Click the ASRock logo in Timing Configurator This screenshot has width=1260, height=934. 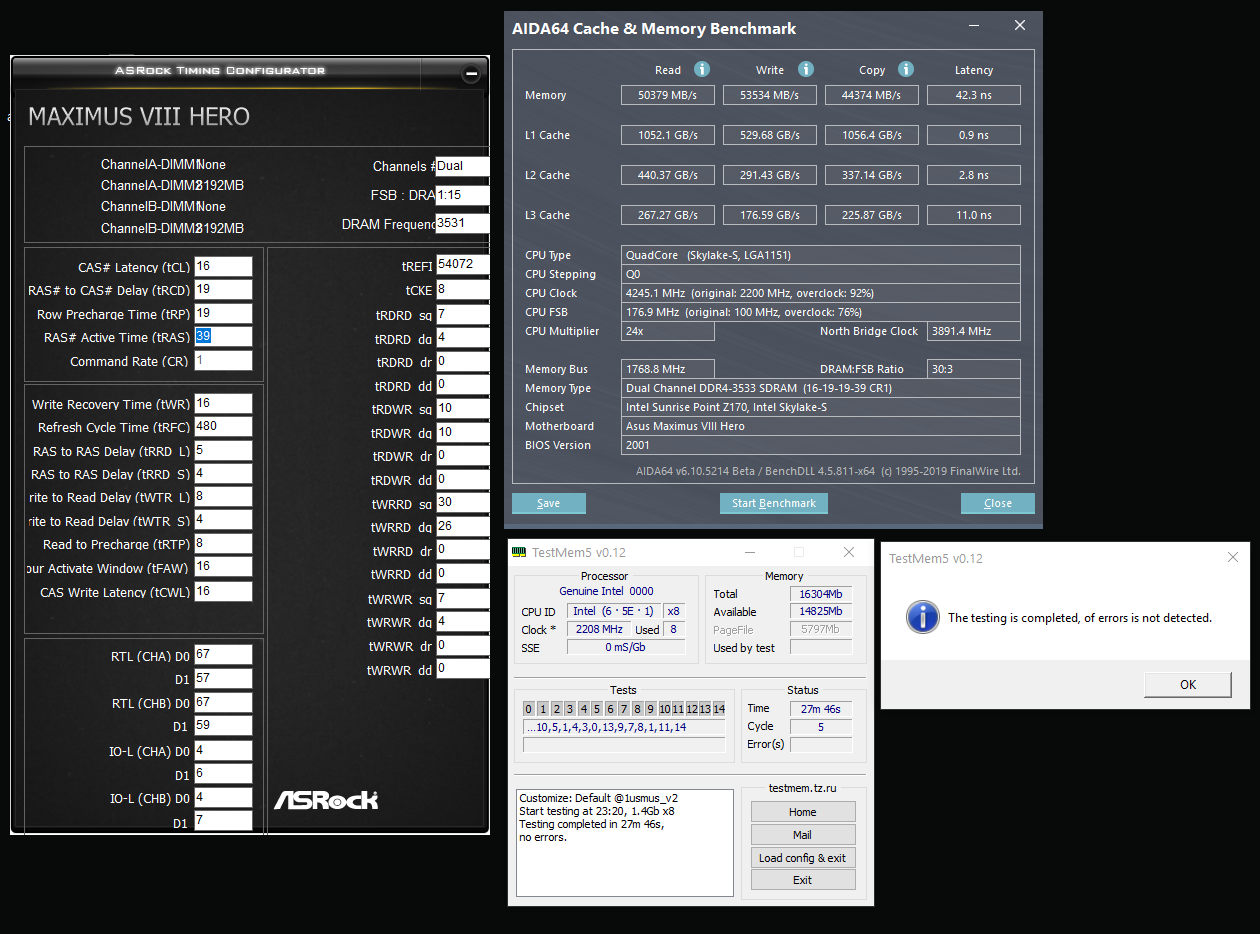click(326, 800)
